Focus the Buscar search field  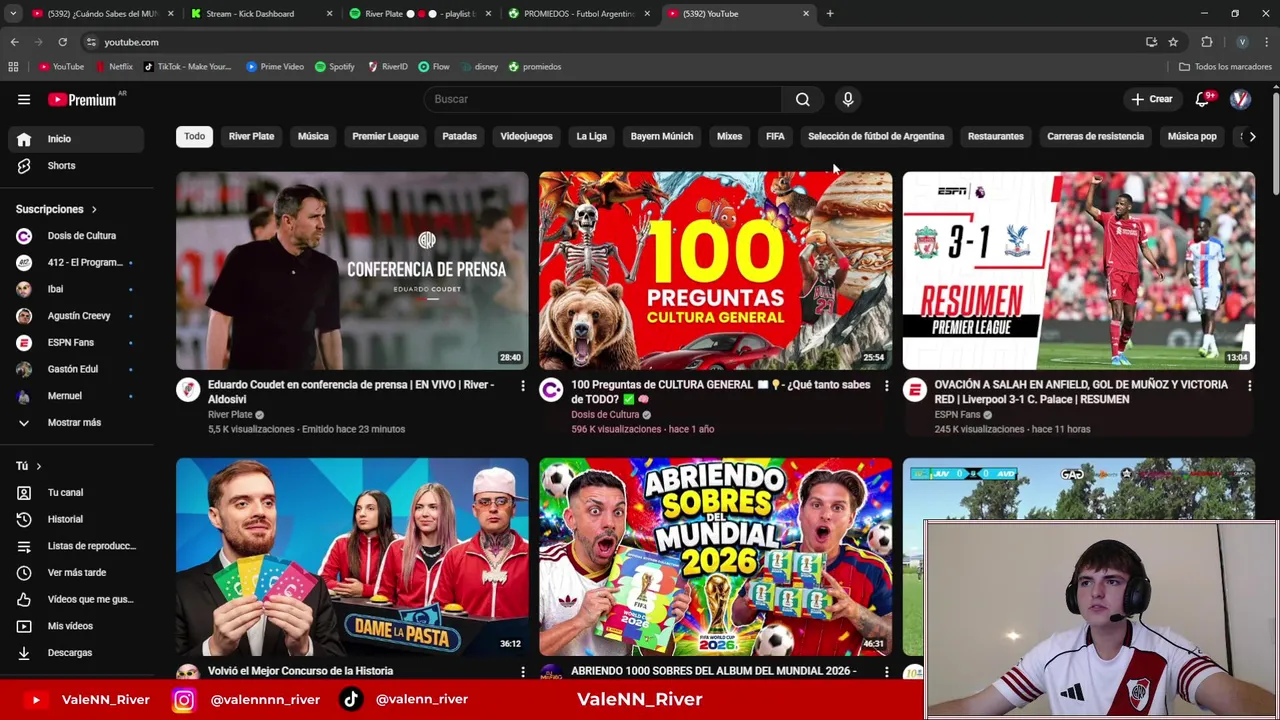tap(603, 99)
